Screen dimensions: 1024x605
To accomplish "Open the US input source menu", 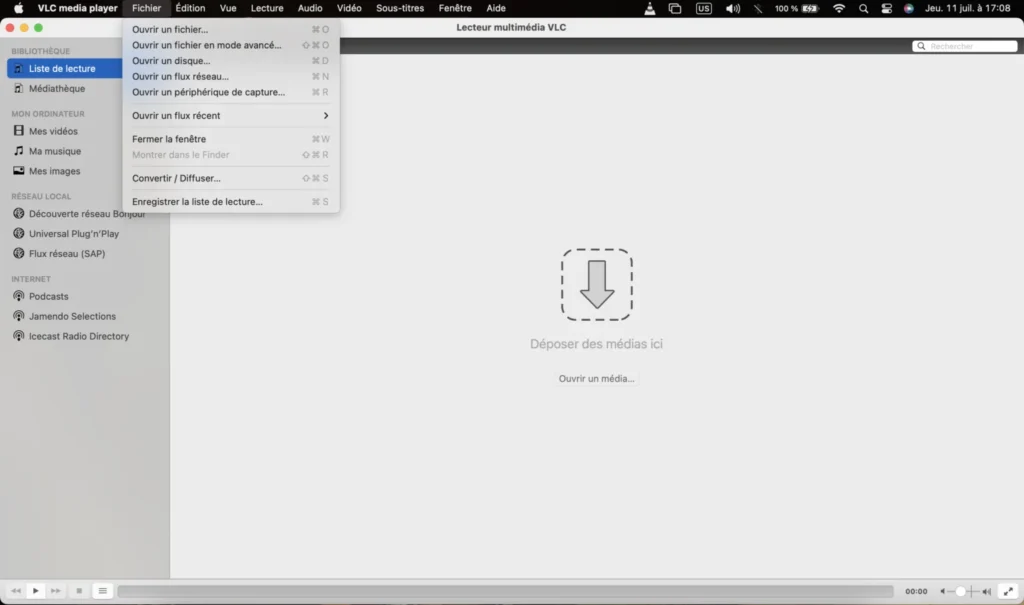I will [703, 8].
